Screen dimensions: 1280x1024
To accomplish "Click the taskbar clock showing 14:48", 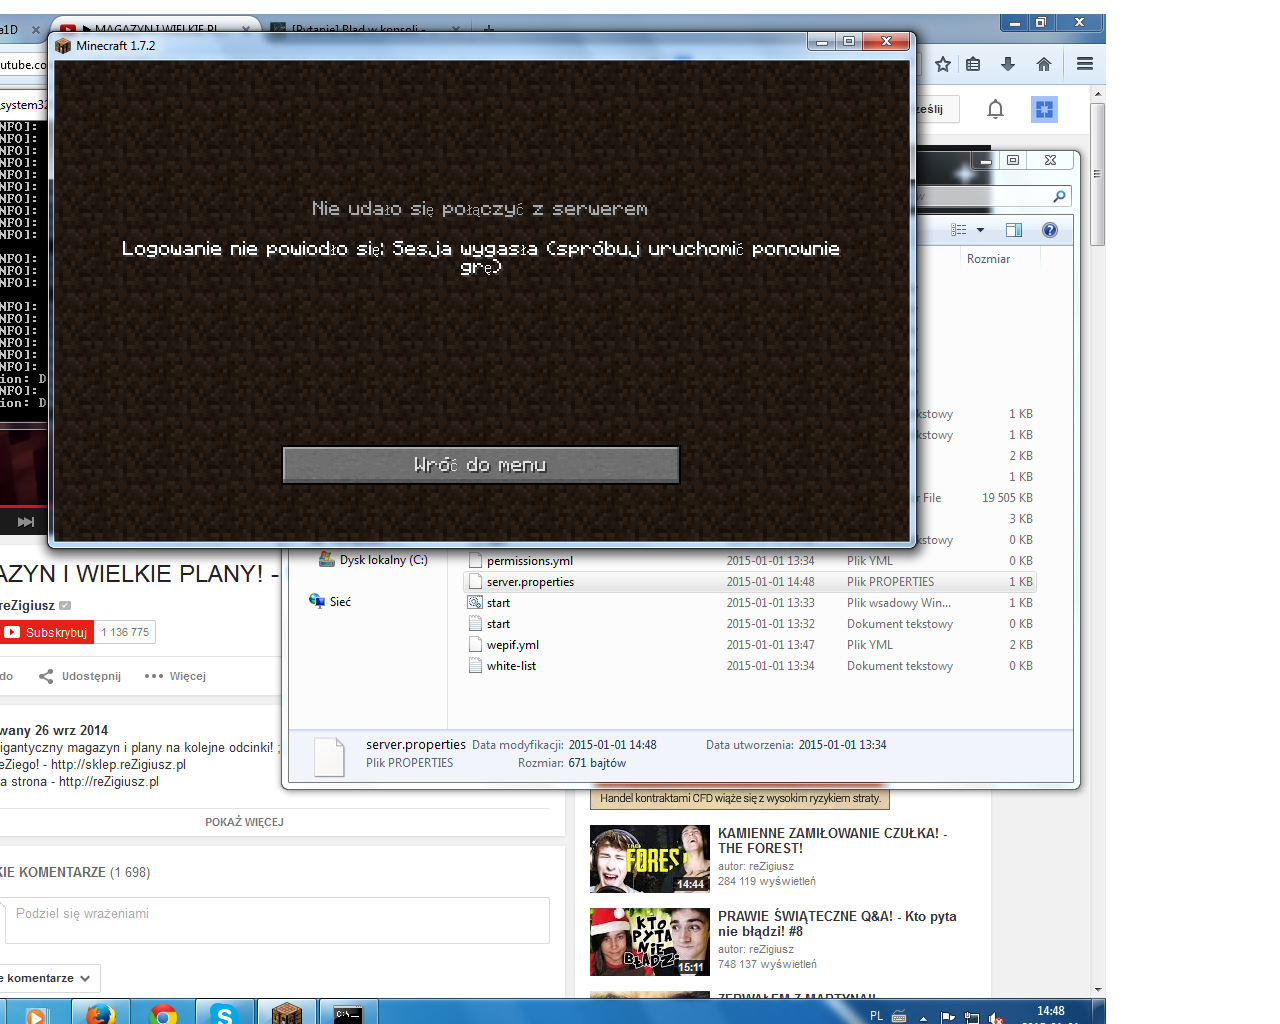I will (x=1051, y=1012).
